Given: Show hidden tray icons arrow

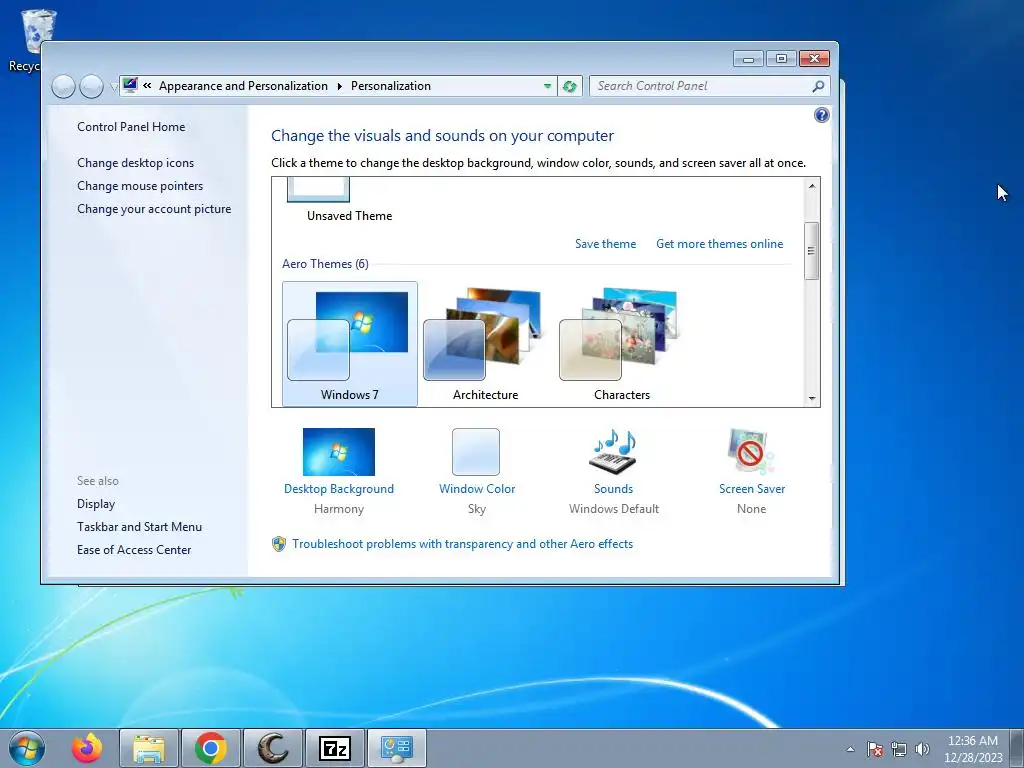Looking at the screenshot, I should tap(850, 749).
